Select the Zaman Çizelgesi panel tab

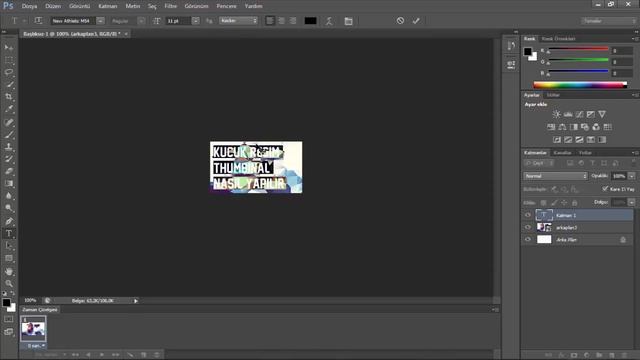[40, 309]
